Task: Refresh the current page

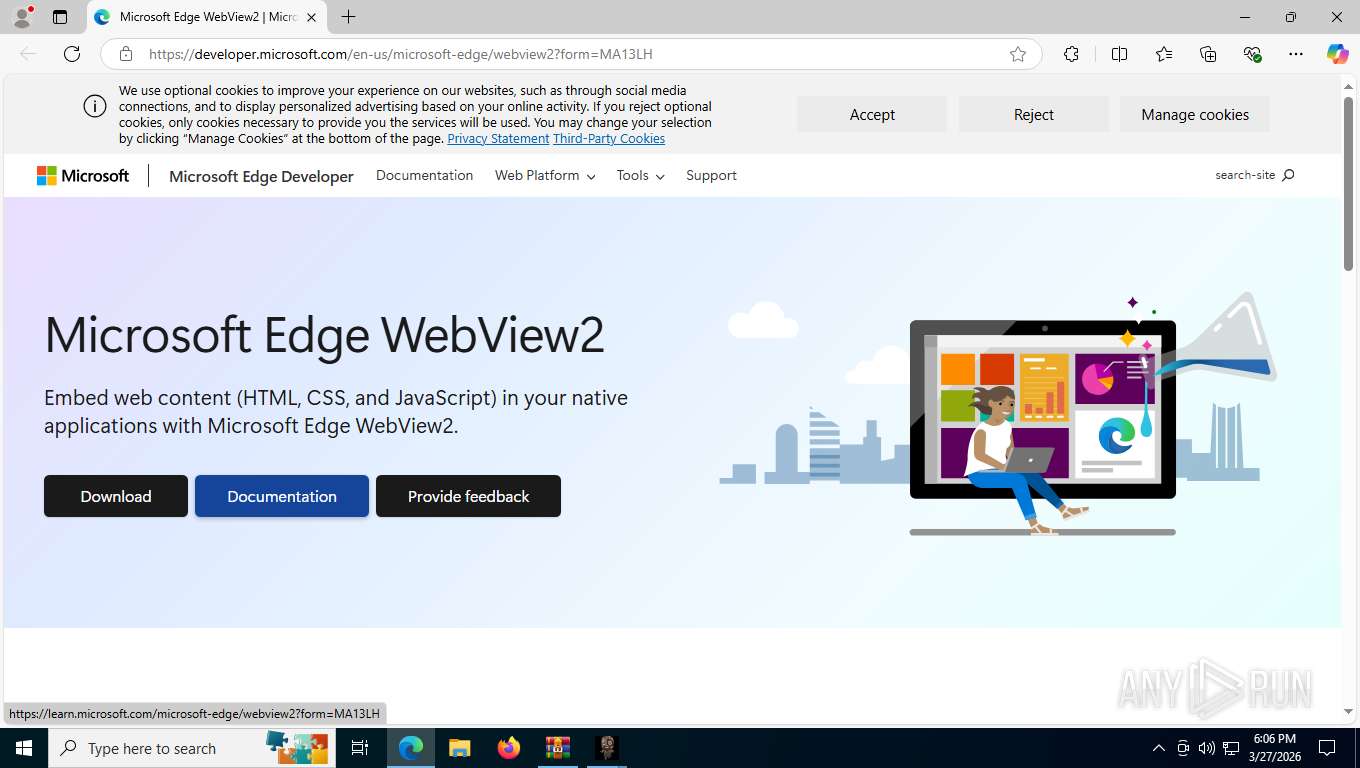Action: (72, 54)
